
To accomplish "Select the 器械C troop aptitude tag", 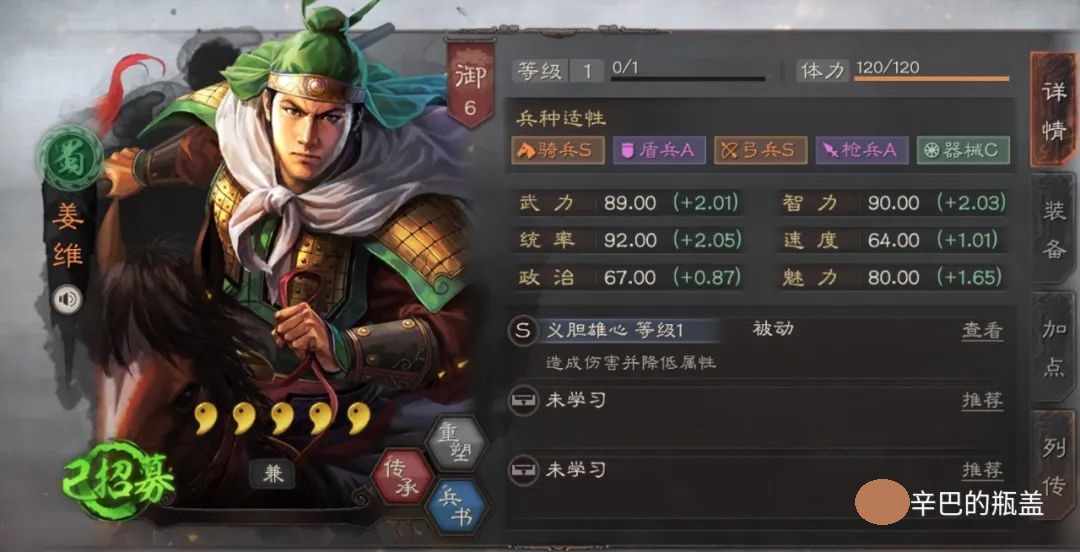I will click(963, 150).
